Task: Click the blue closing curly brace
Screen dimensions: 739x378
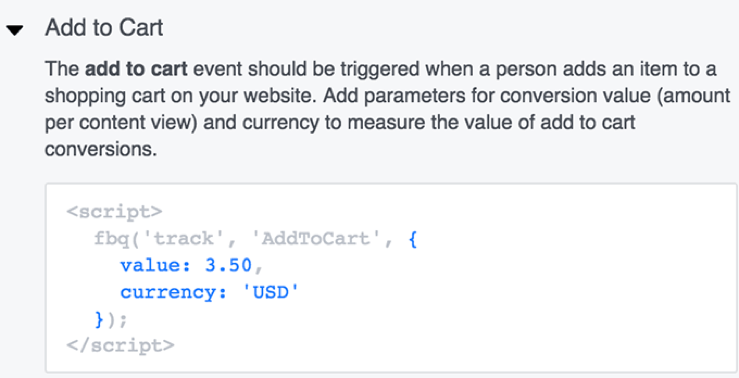Action: point(99,320)
